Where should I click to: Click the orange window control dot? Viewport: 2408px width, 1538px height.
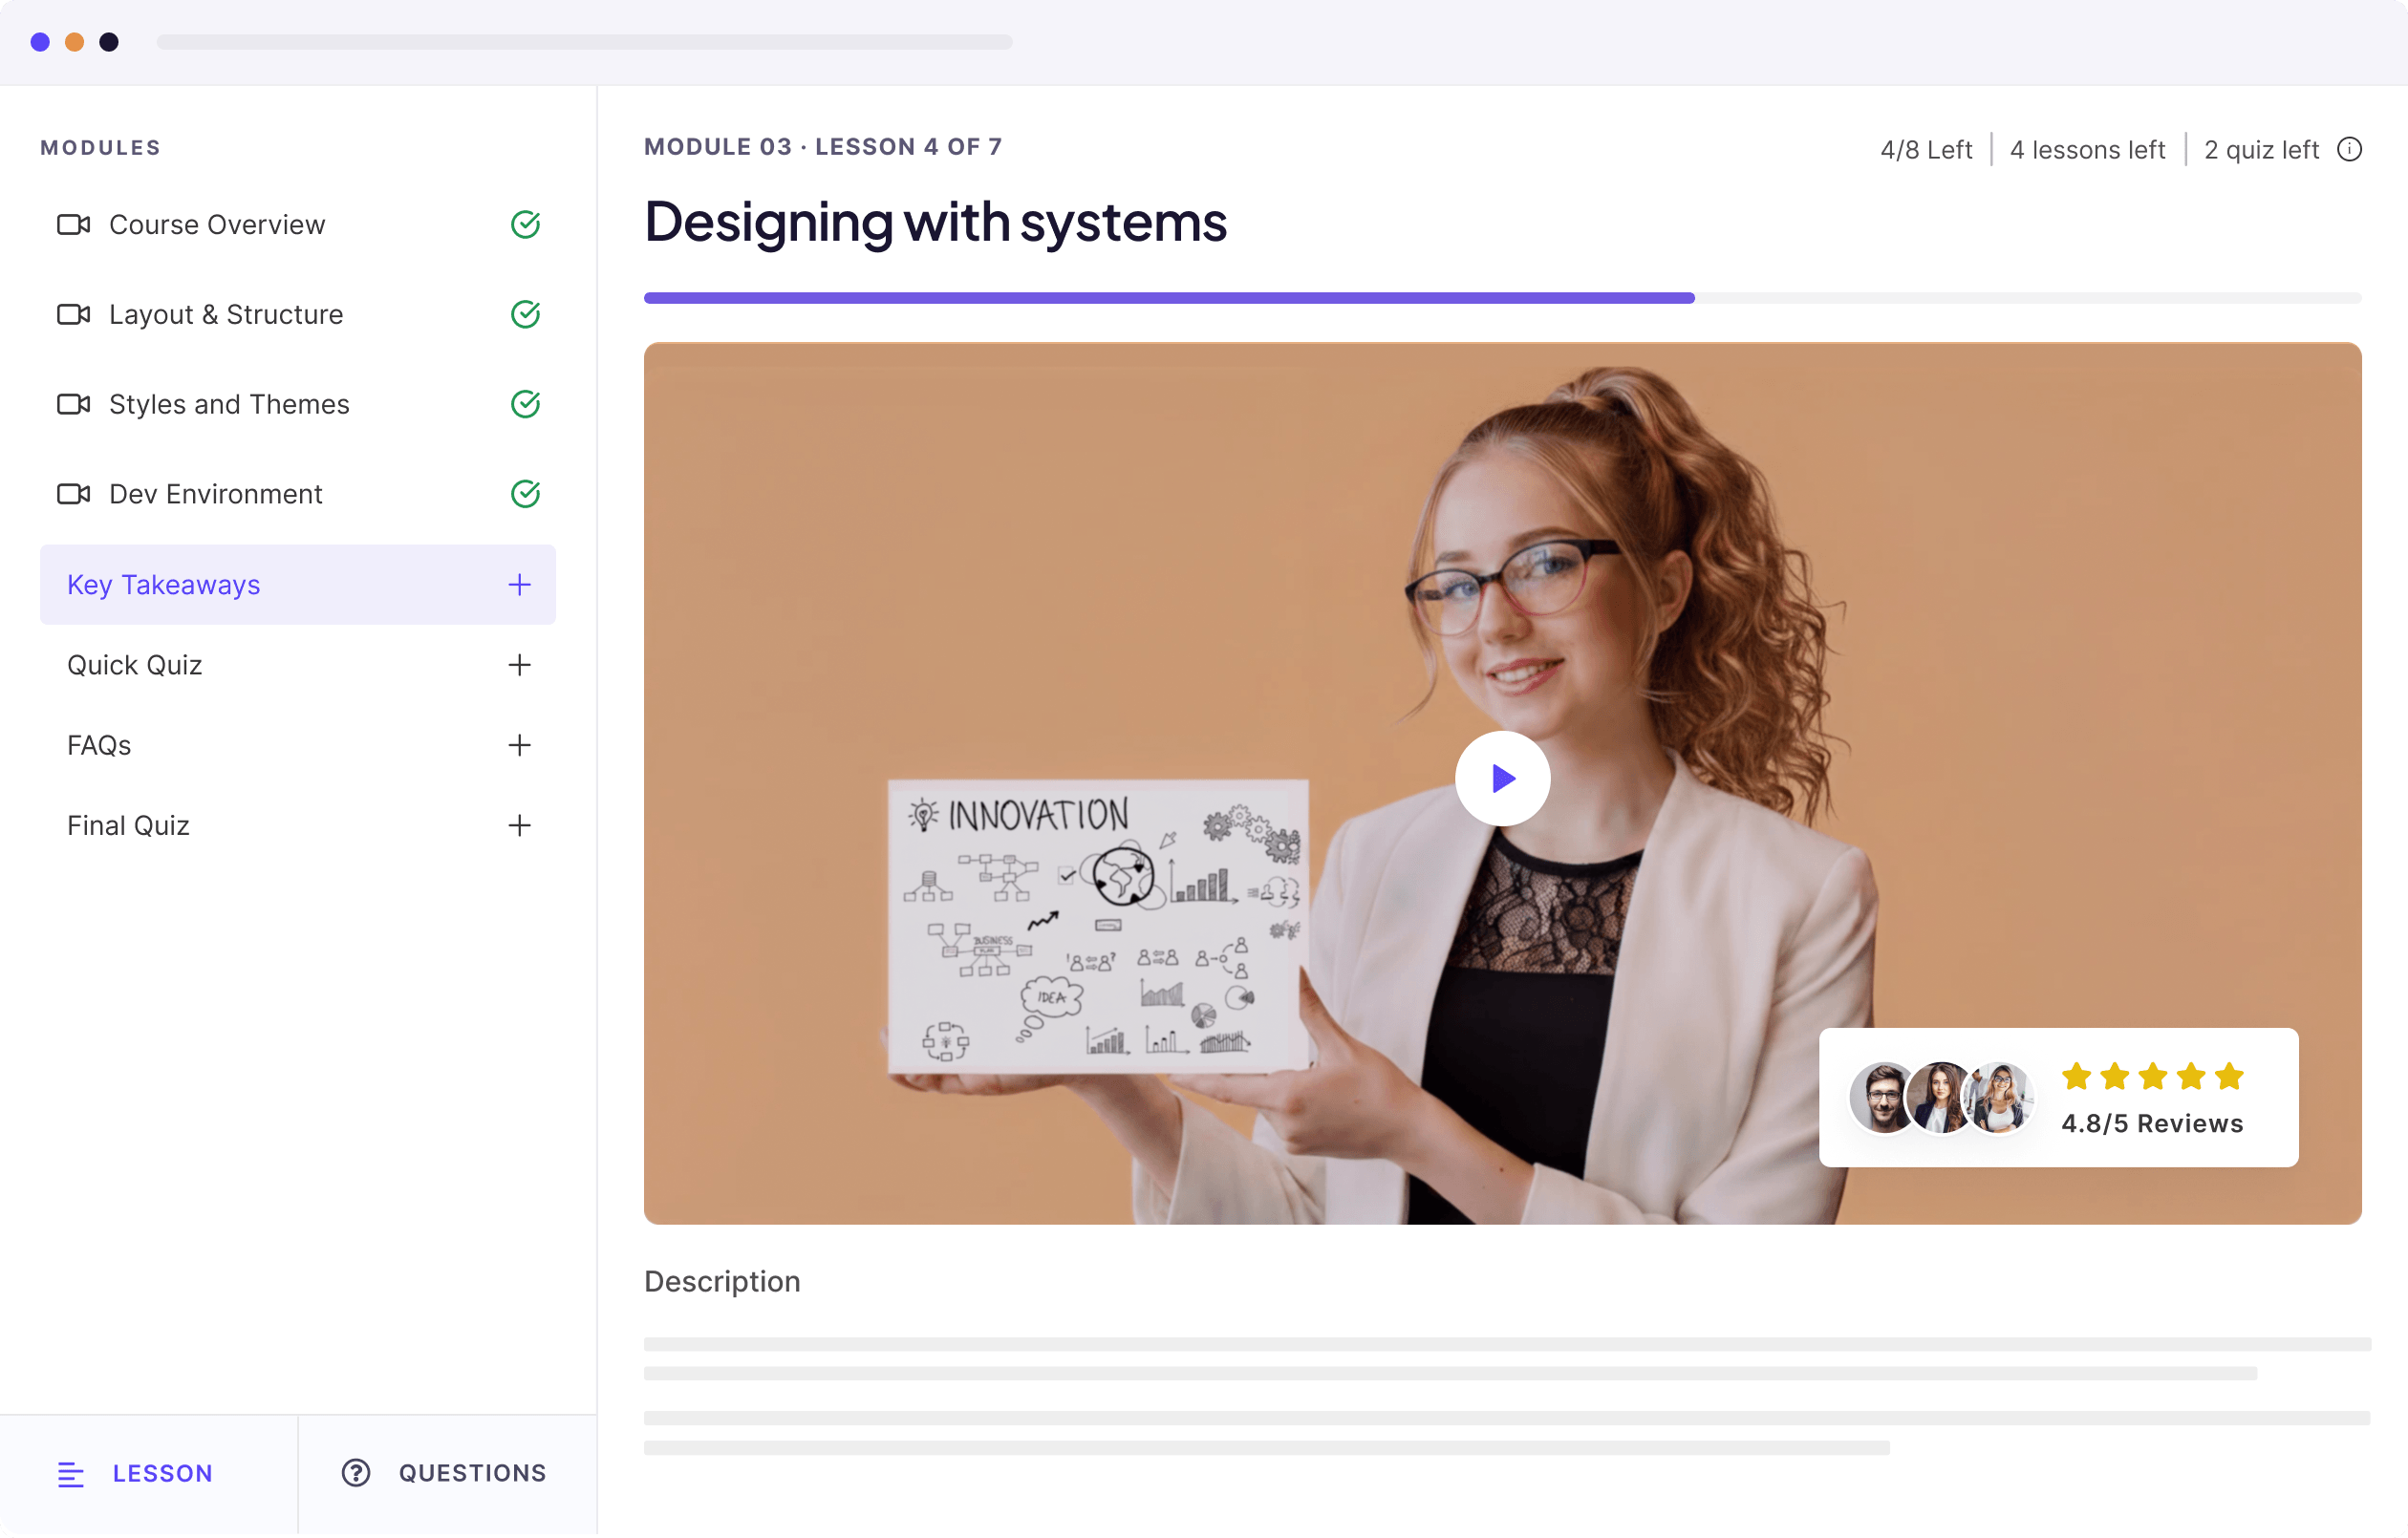click(75, 42)
